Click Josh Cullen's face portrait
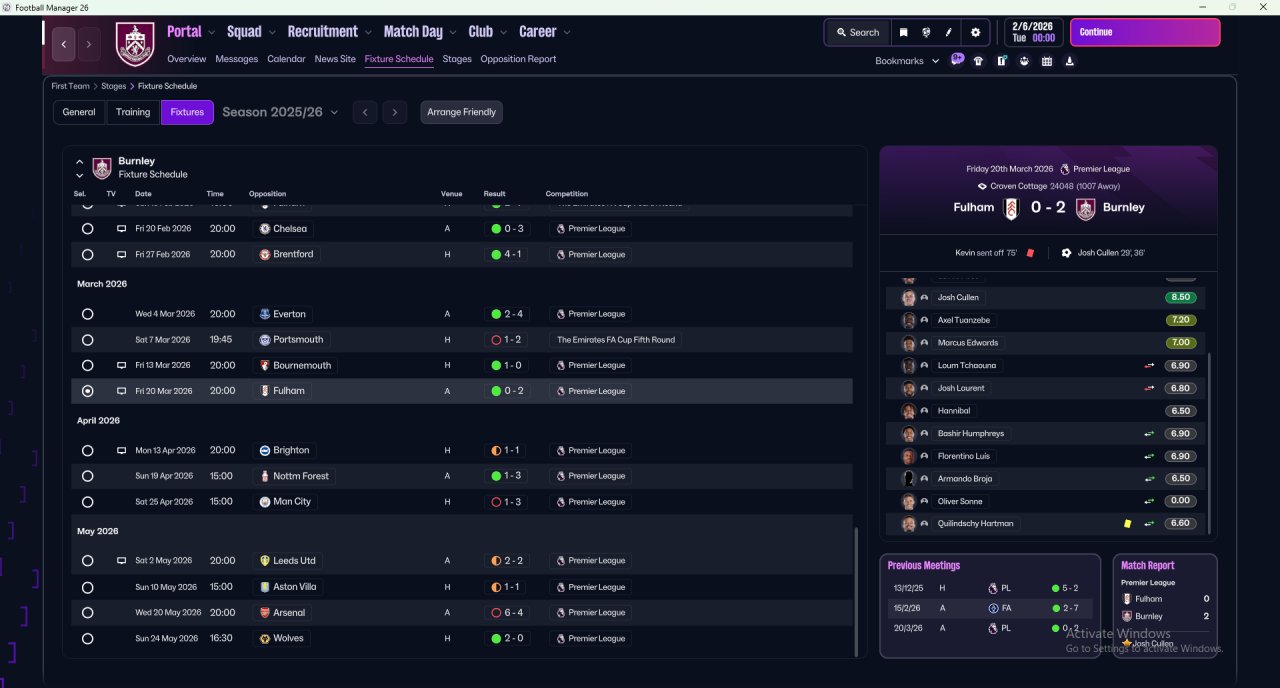This screenshot has height=688, width=1280. pyautogui.click(x=909, y=298)
